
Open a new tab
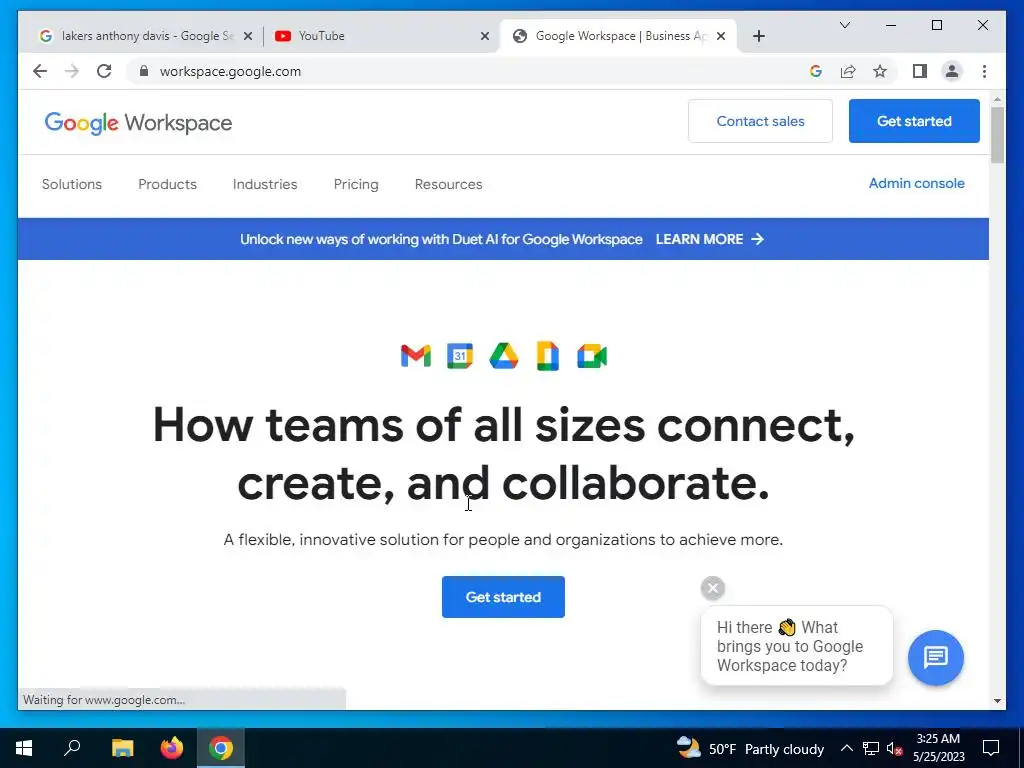coord(758,36)
